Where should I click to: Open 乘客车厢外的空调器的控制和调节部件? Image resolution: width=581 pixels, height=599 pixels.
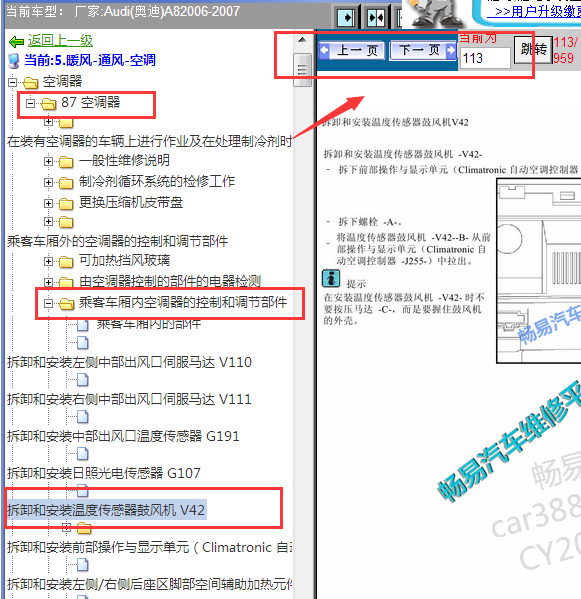pos(117,241)
